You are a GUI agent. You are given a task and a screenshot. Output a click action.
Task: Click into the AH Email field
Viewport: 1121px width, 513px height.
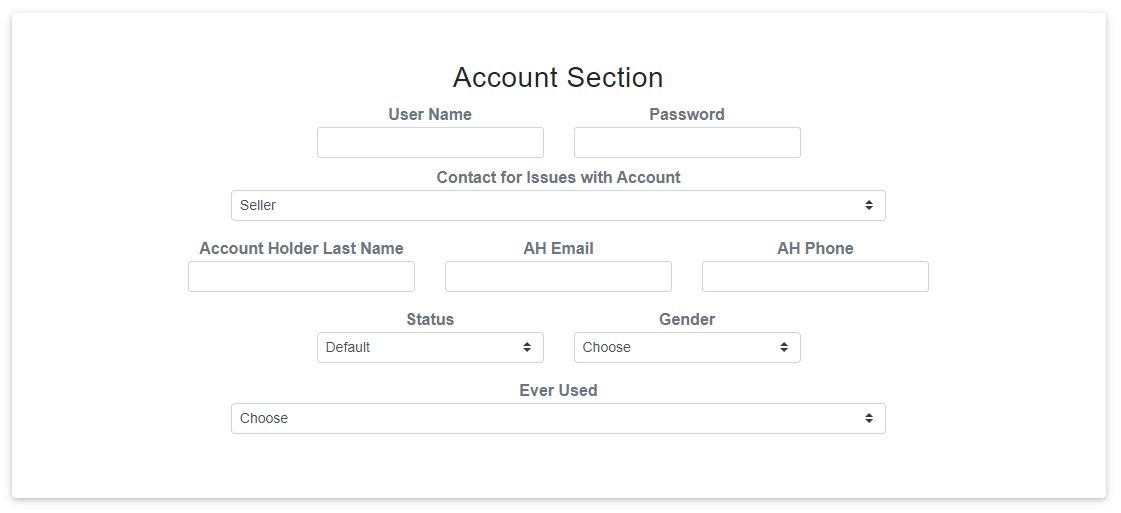click(x=558, y=276)
